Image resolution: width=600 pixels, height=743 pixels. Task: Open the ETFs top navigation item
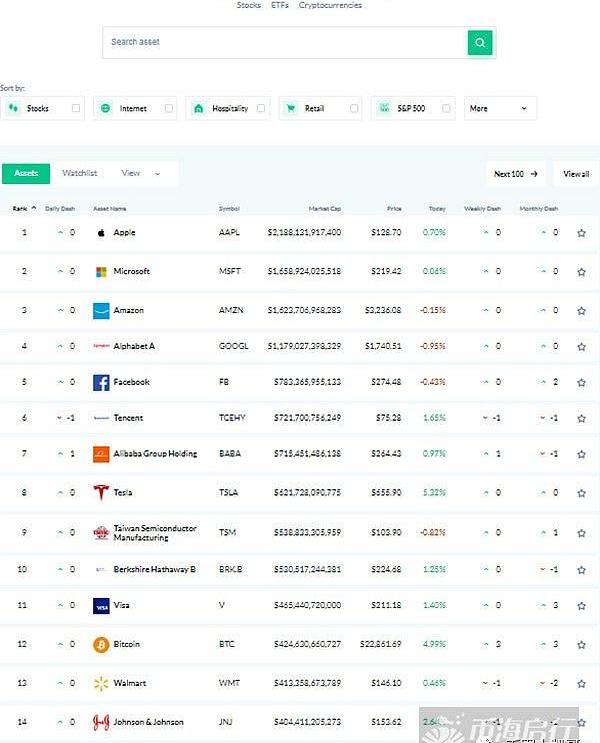click(280, 5)
